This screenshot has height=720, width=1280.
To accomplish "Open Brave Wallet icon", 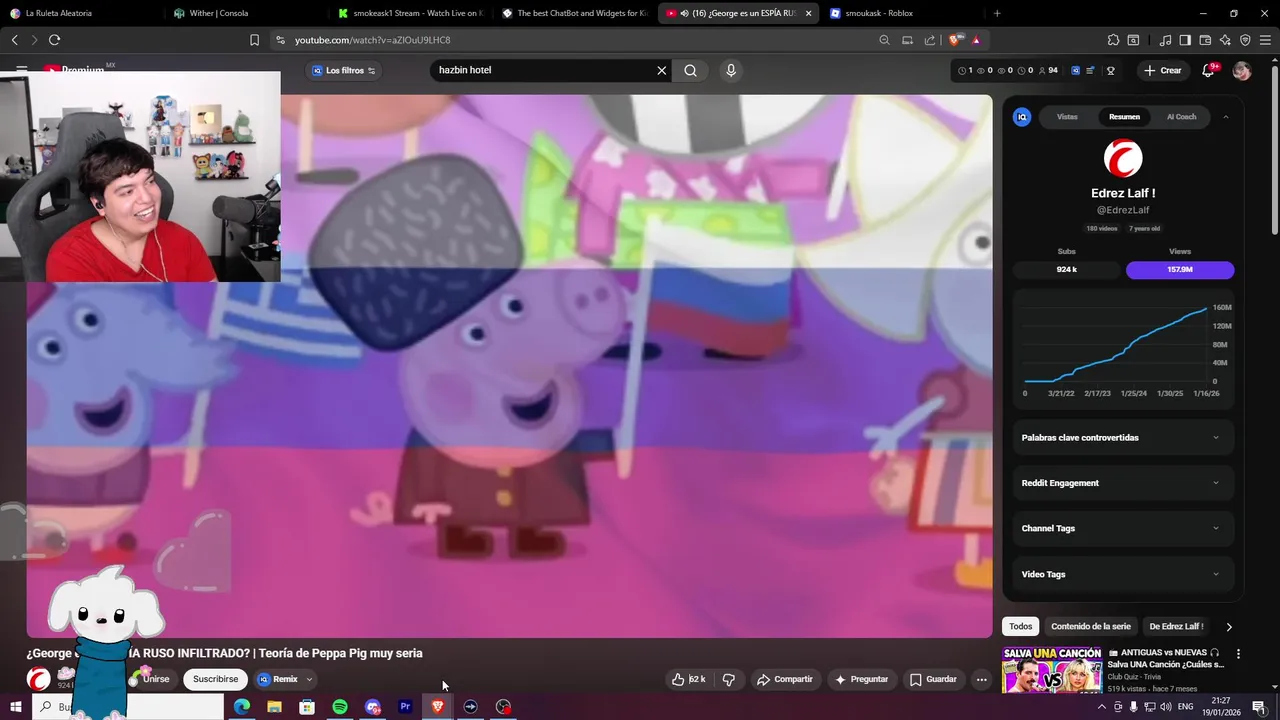I will coord(1205,40).
